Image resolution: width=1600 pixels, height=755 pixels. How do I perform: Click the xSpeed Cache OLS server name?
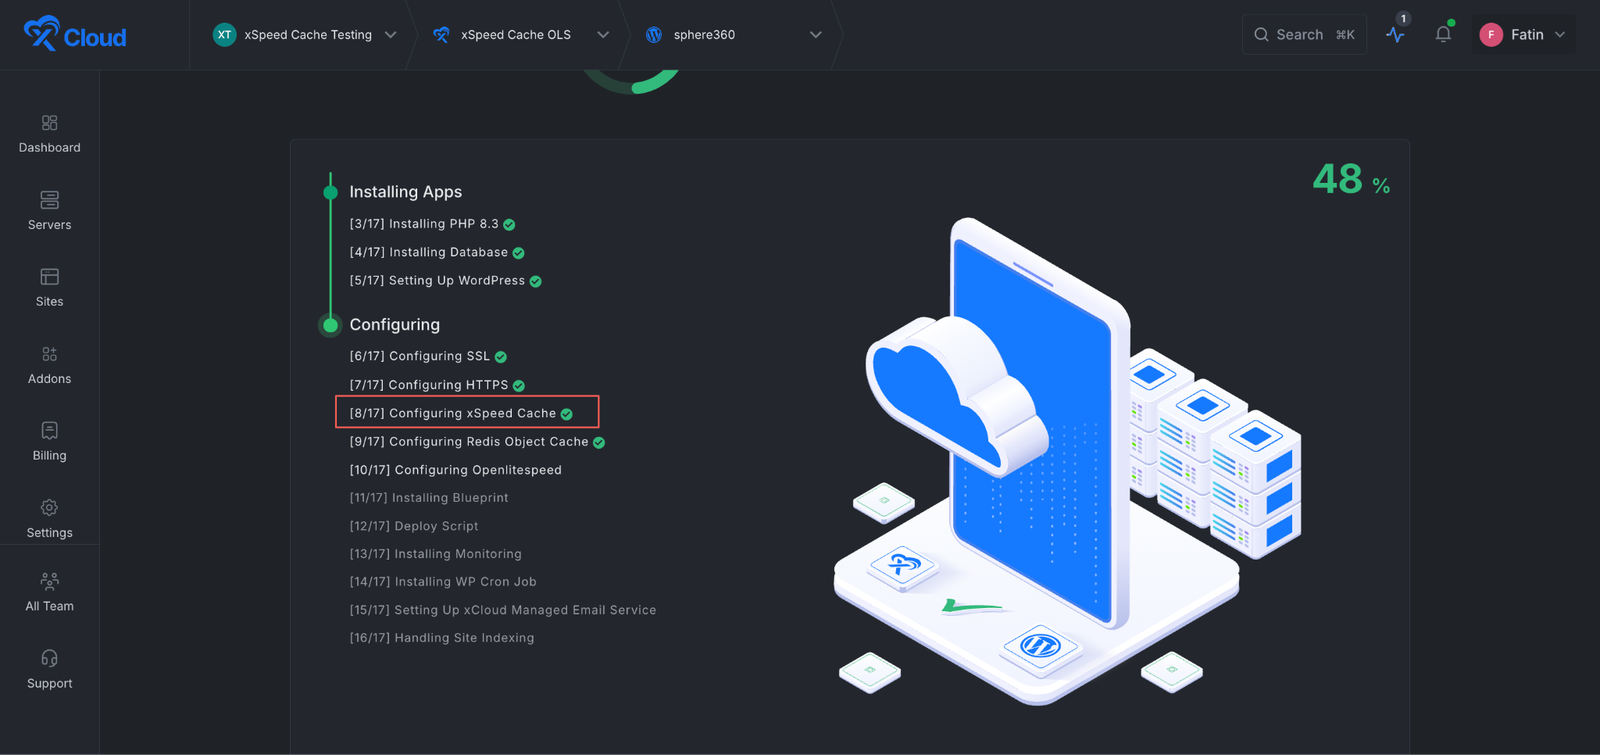tap(516, 35)
